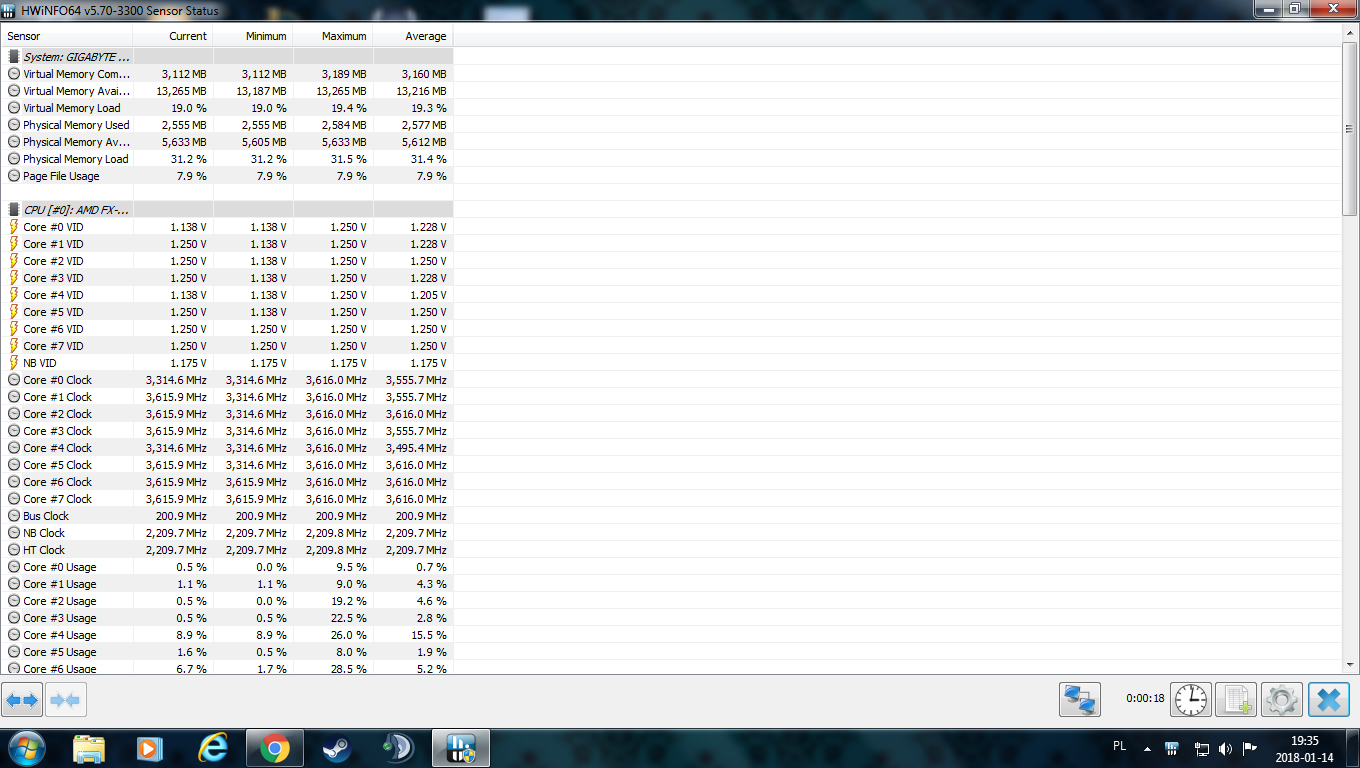Start sensor logging with the sheet-plus icon

(x=1235, y=700)
